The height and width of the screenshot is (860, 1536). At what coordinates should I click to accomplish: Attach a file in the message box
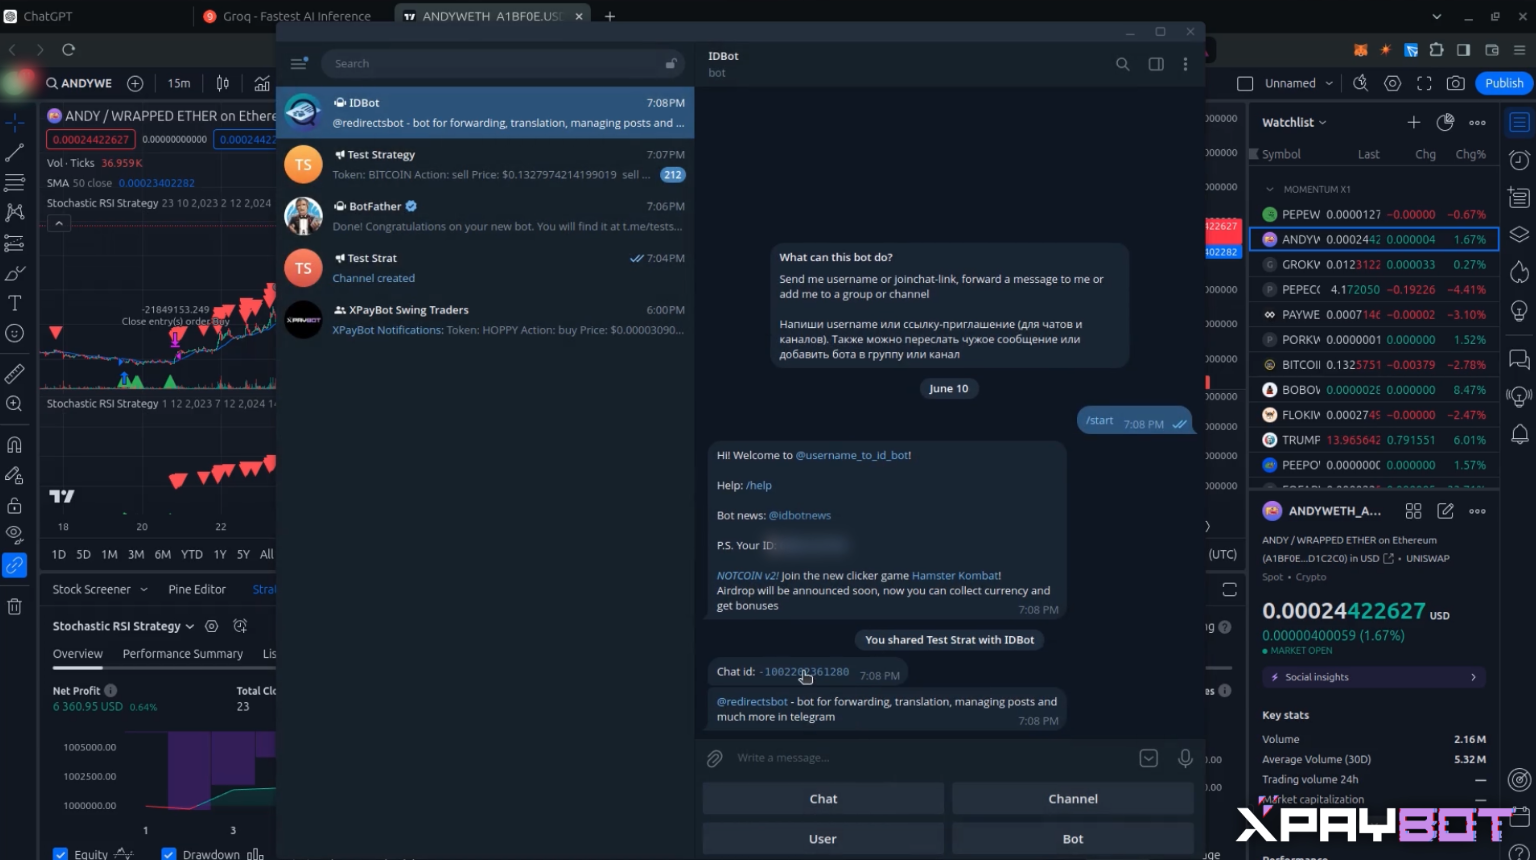point(714,758)
